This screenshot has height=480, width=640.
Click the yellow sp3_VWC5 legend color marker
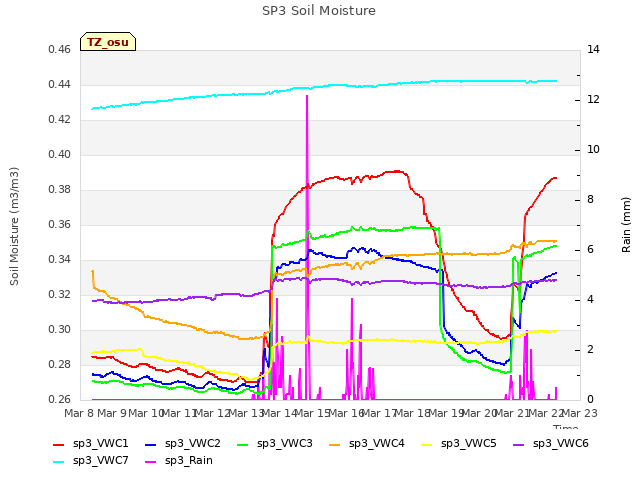(x=427, y=445)
